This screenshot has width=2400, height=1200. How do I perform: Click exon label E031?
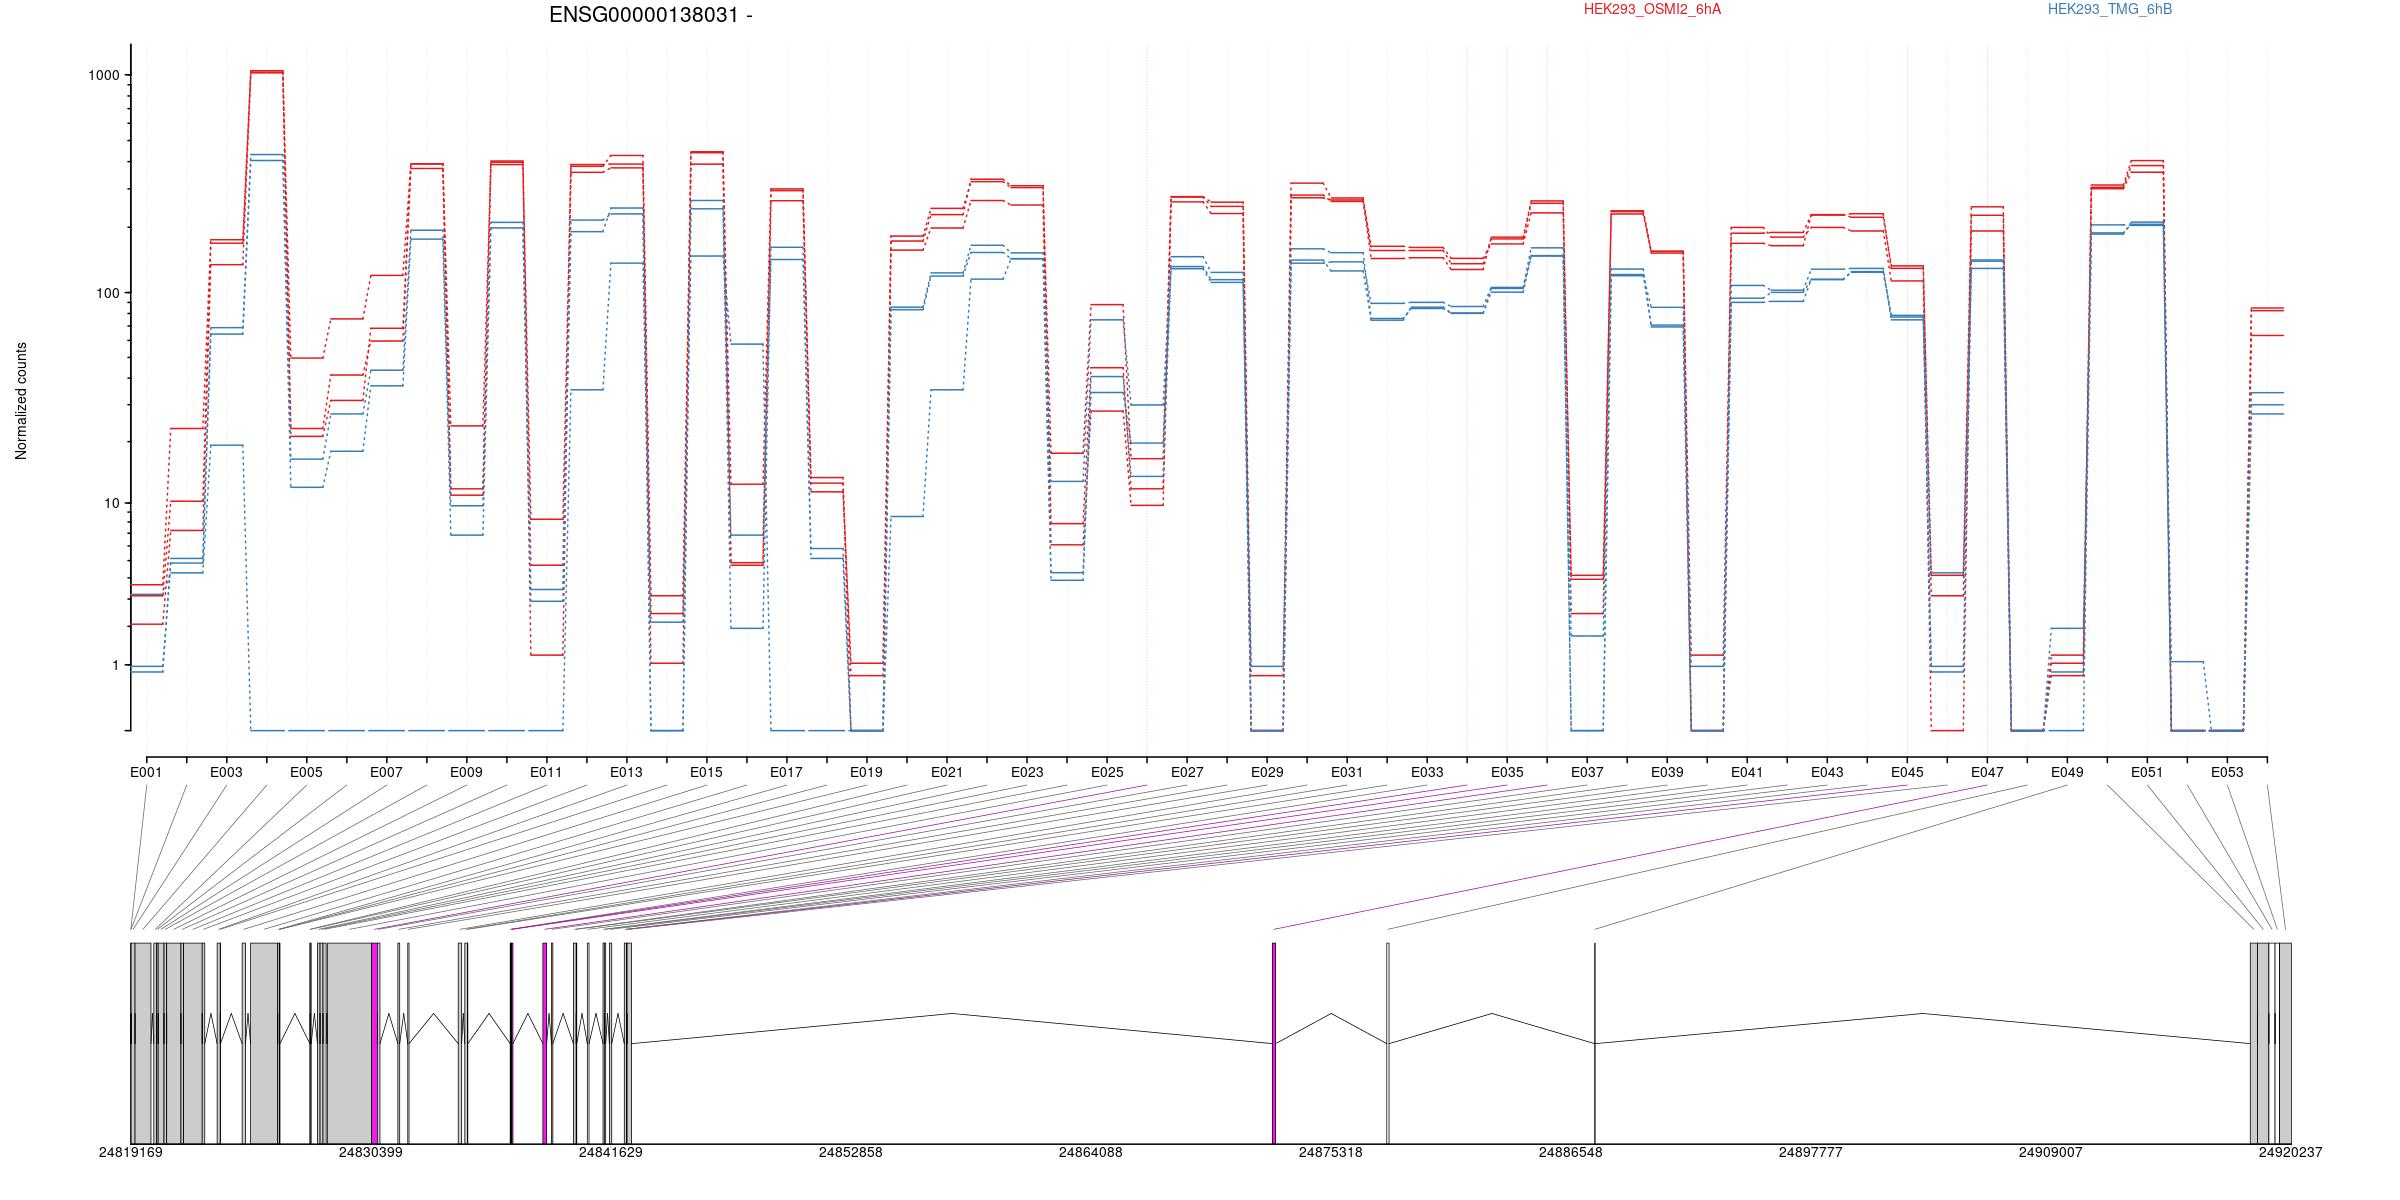[1347, 772]
